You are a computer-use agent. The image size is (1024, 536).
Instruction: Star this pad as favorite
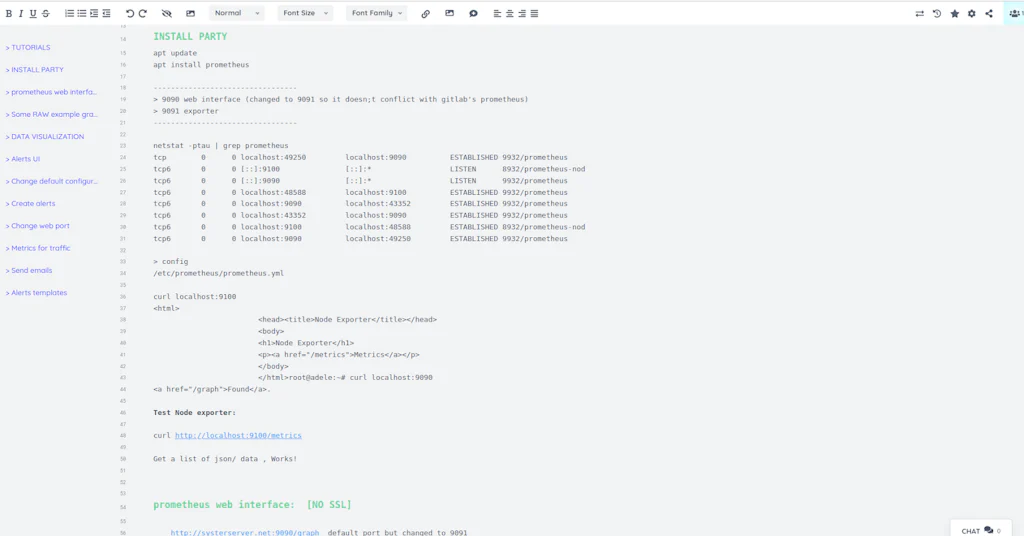[x=955, y=13]
